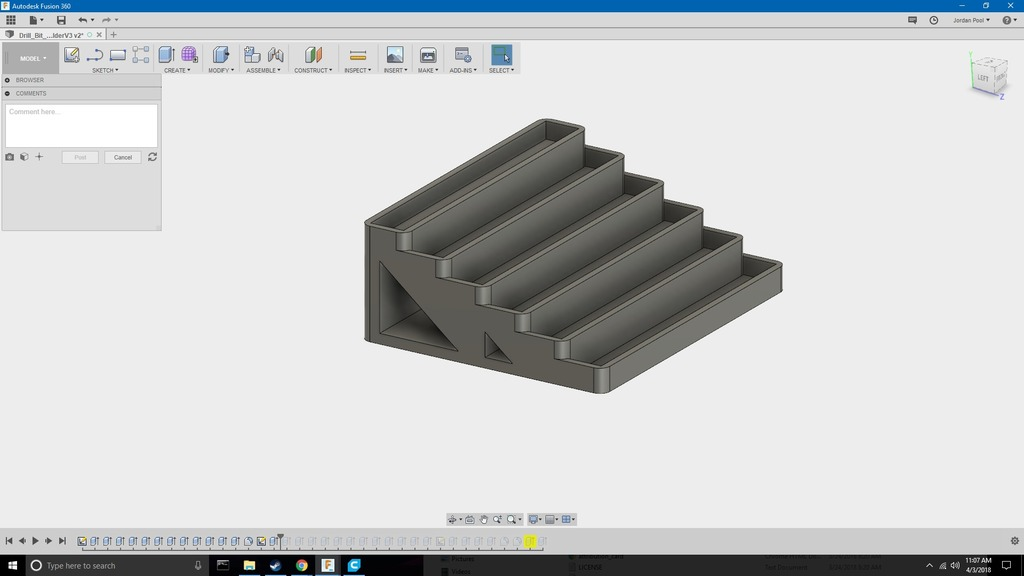Screen dimensions: 1024x576
Task: Open the Construct menu
Action: pos(313,70)
